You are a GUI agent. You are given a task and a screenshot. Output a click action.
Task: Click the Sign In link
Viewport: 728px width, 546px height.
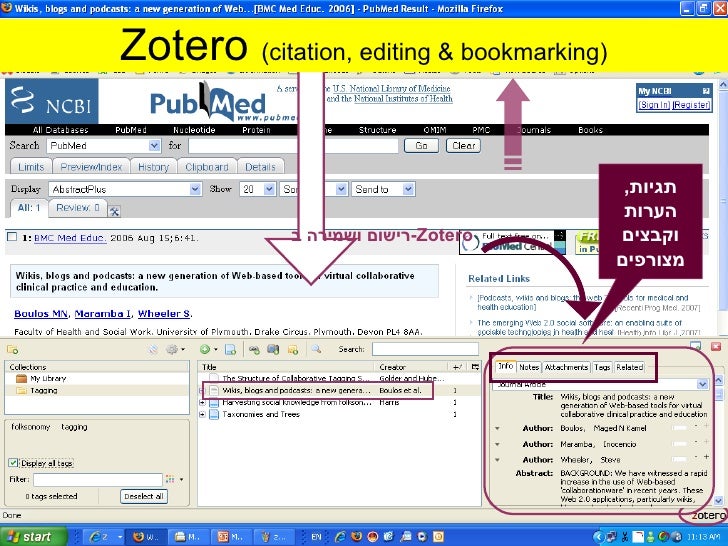click(654, 105)
